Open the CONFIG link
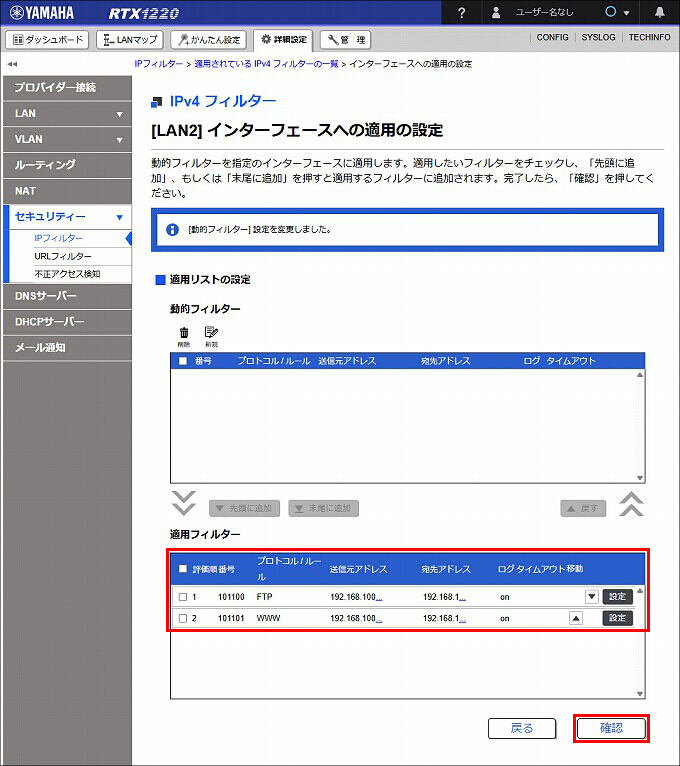The image size is (680, 766). 552,38
